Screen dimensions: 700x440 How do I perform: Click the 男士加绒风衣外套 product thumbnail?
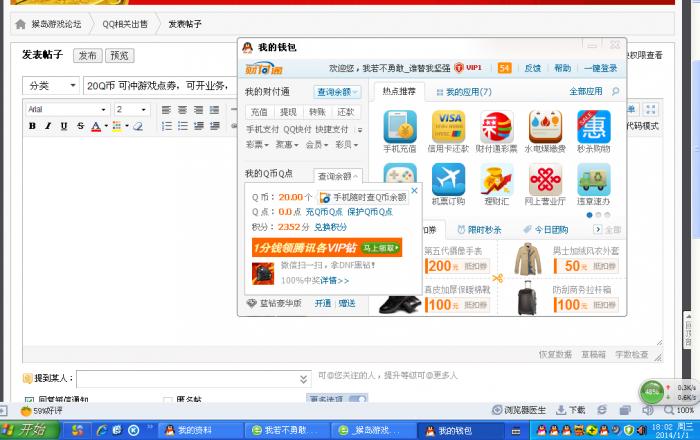[x=528, y=259]
